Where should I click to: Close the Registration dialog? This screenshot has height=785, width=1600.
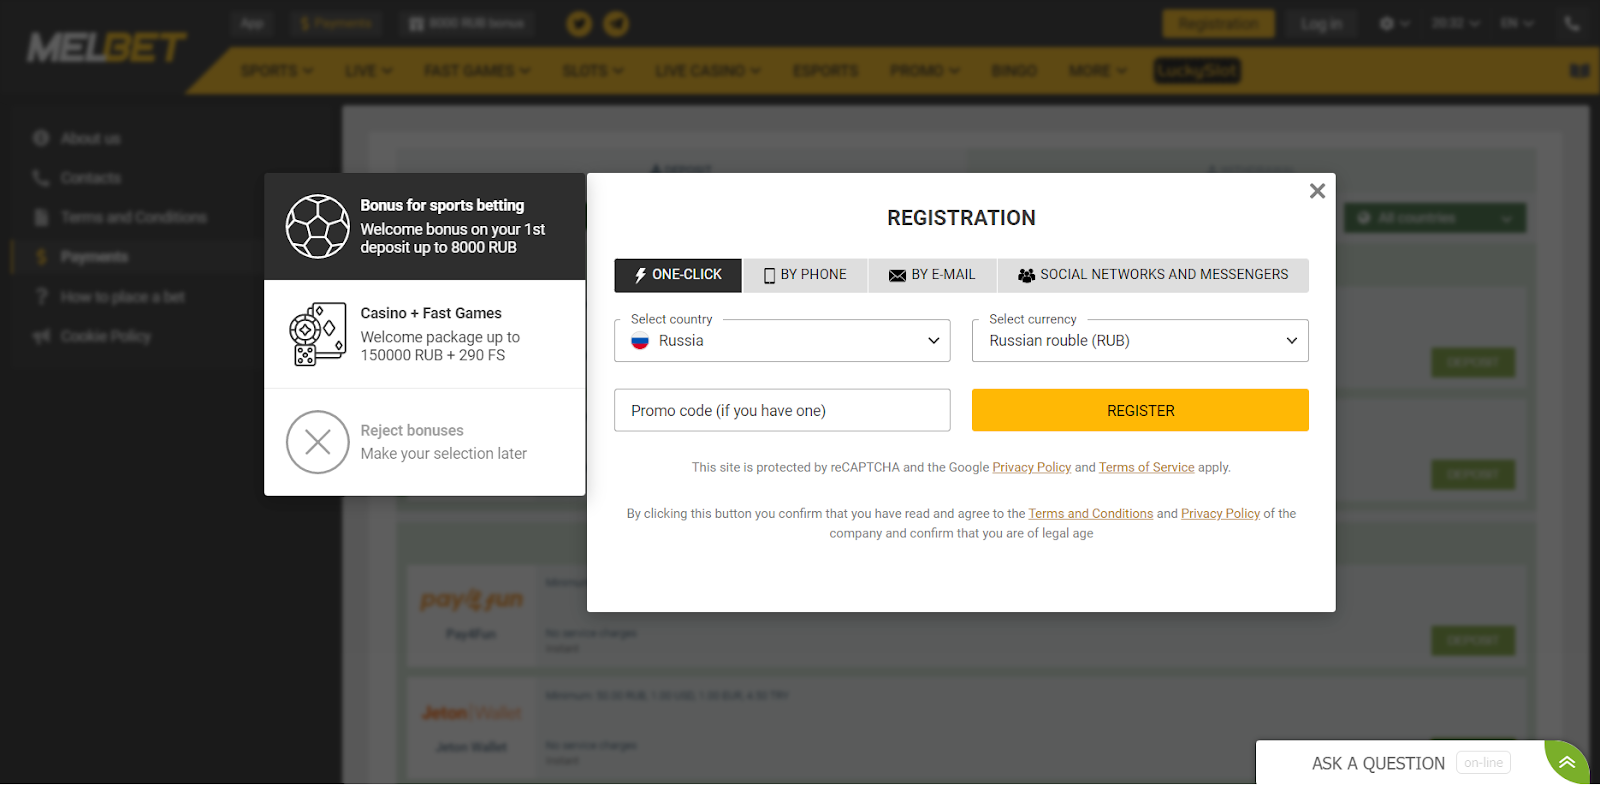pyautogui.click(x=1317, y=191)
